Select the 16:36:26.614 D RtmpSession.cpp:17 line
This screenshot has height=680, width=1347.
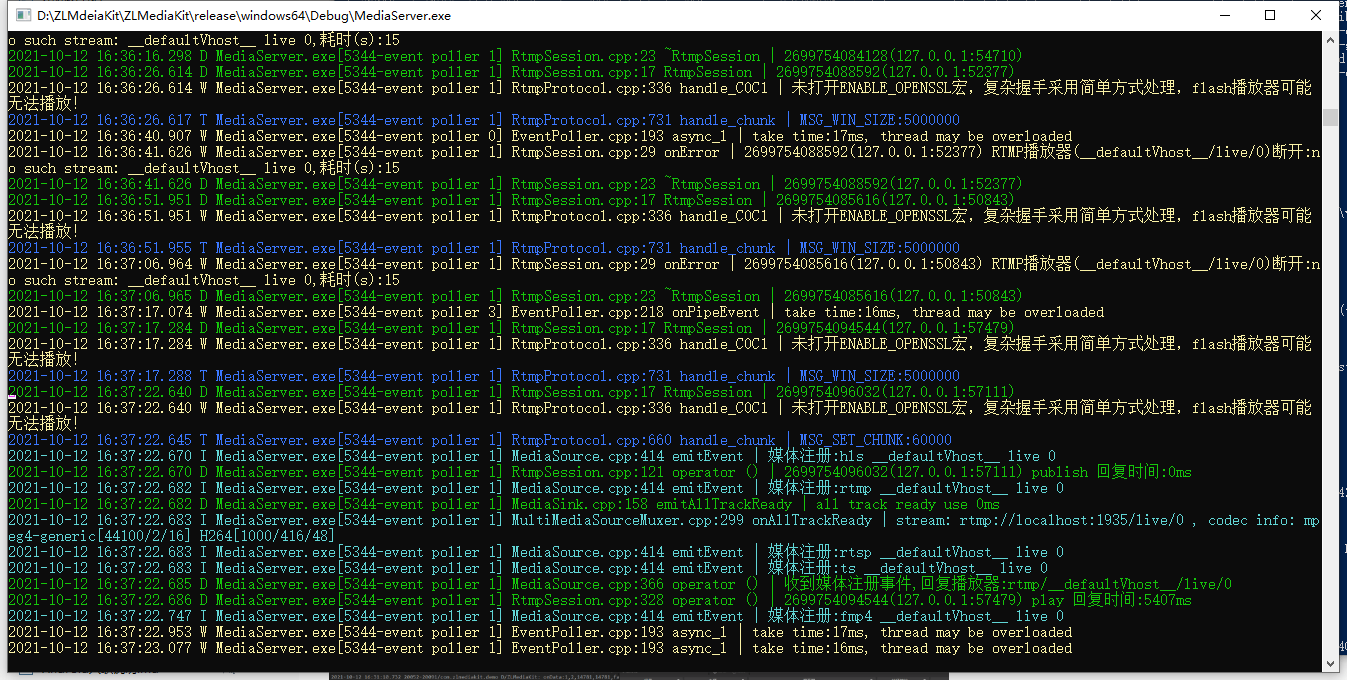tap(511, 72)
